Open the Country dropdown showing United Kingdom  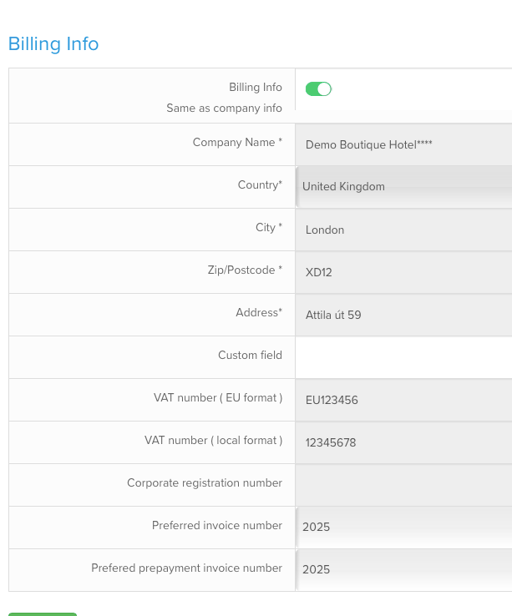[x=404, y=187]
